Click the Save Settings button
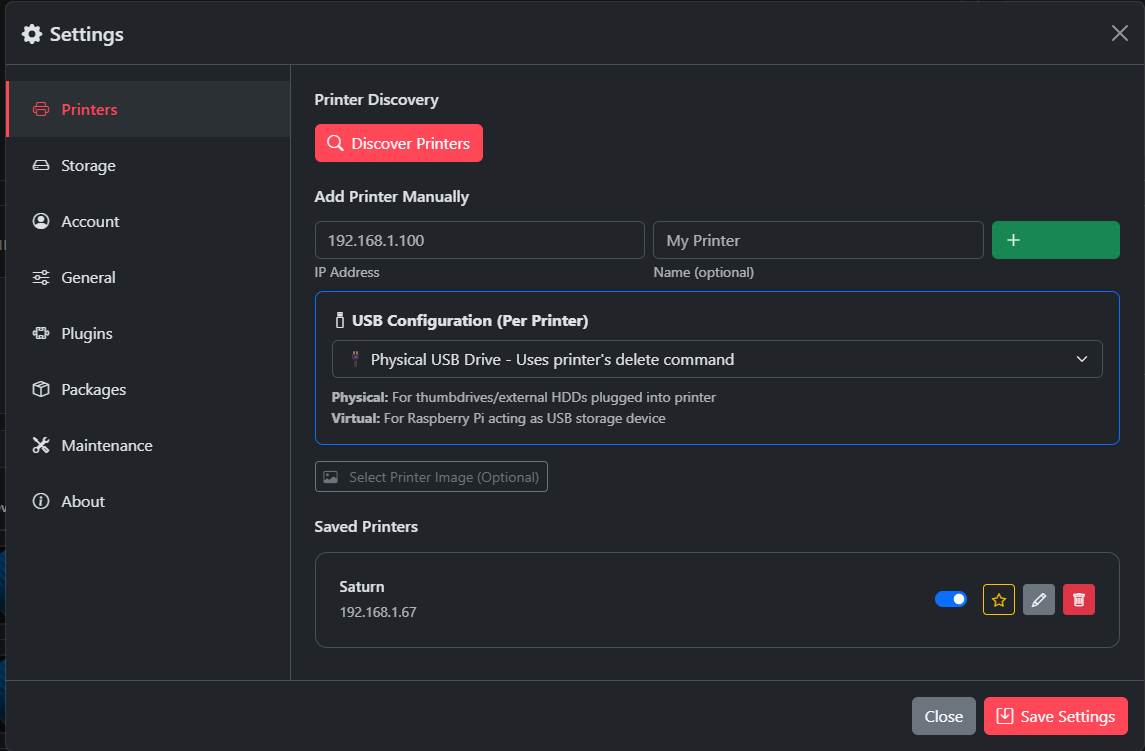 click(1055, 716)
